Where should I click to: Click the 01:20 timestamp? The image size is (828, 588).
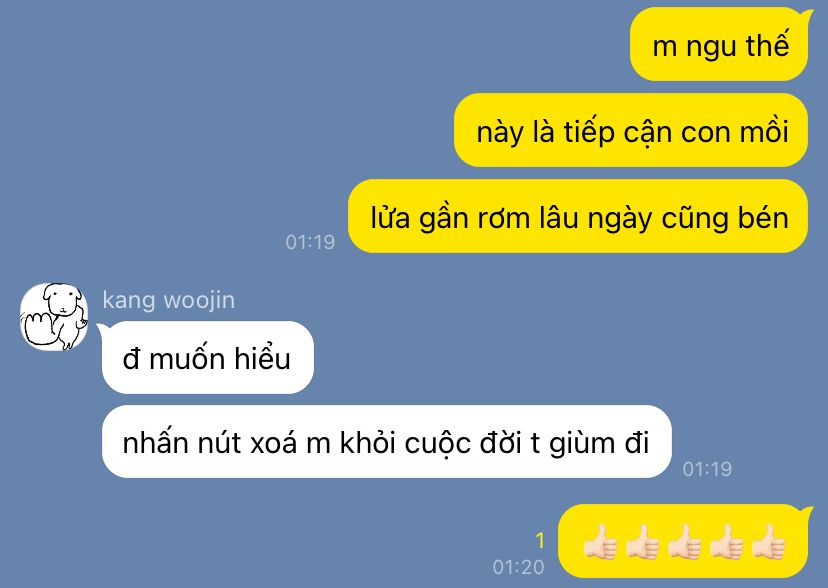(x=518, y=567)
